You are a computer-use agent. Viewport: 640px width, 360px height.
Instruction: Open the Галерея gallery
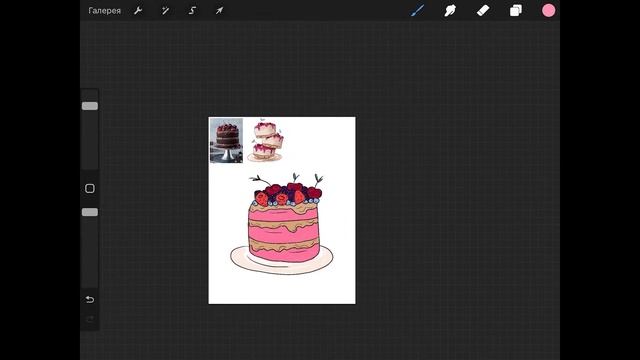pyautogui.click(x=104, y=11)
